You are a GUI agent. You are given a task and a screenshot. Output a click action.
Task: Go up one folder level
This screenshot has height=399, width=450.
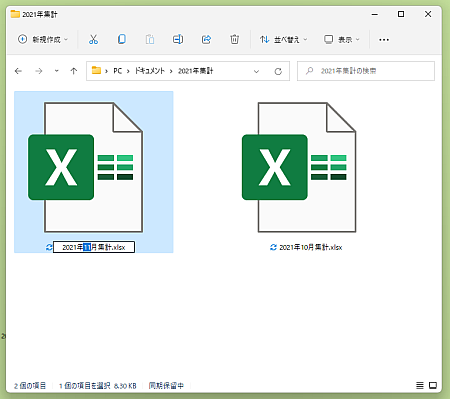[74, 71]
